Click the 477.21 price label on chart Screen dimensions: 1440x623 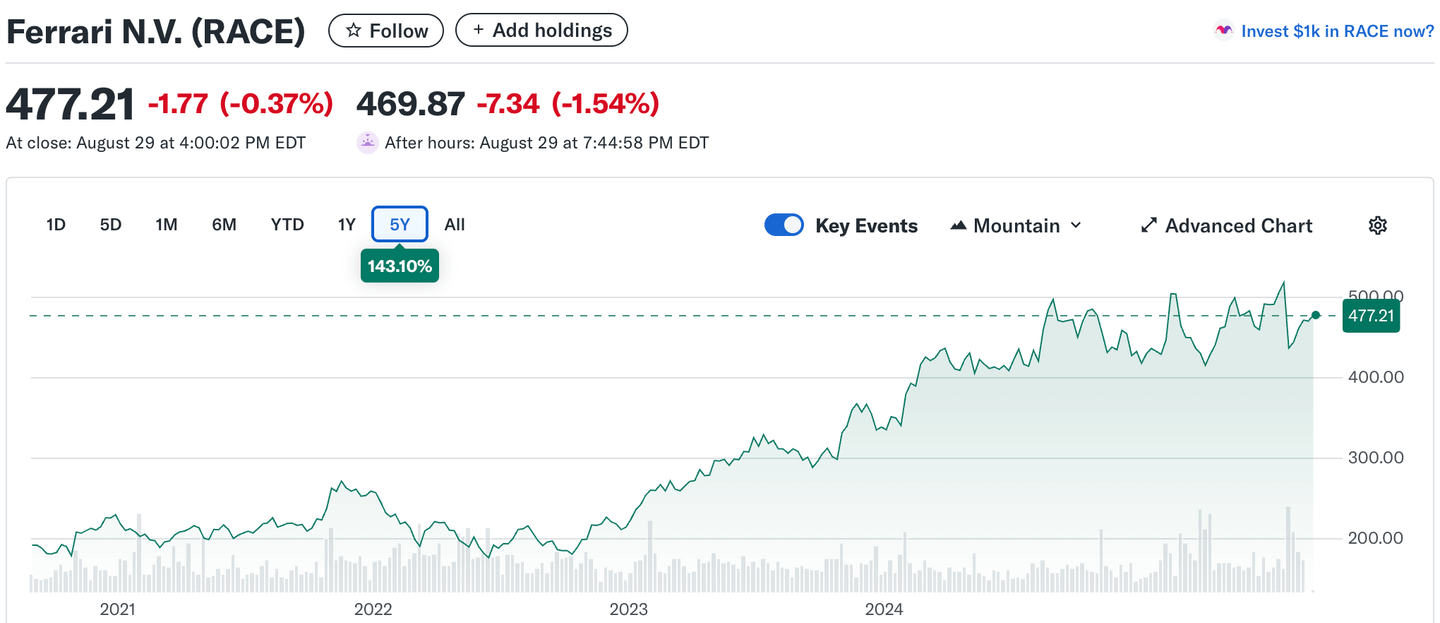(x=1370, y=316)
